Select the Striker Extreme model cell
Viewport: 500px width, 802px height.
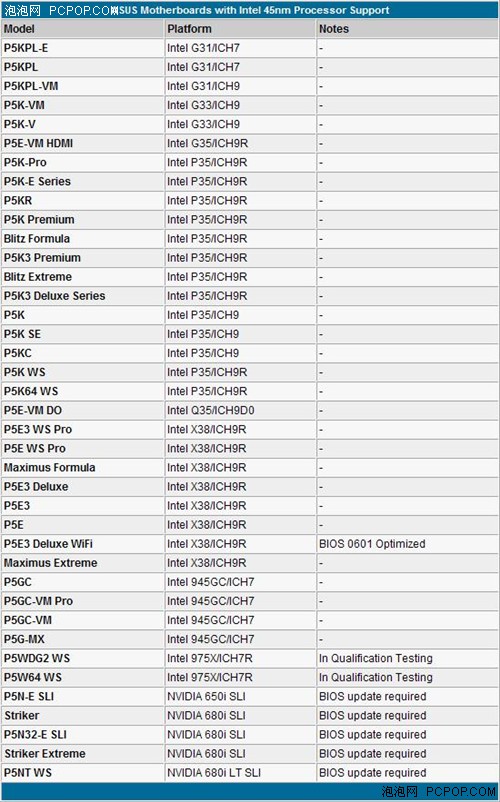[83, 753]
